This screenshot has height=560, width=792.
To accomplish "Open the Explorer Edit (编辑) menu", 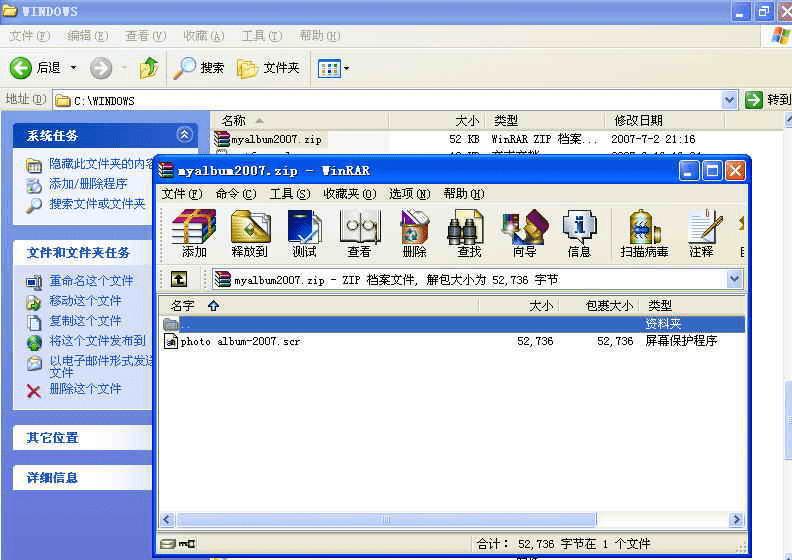I will (87, 36).
